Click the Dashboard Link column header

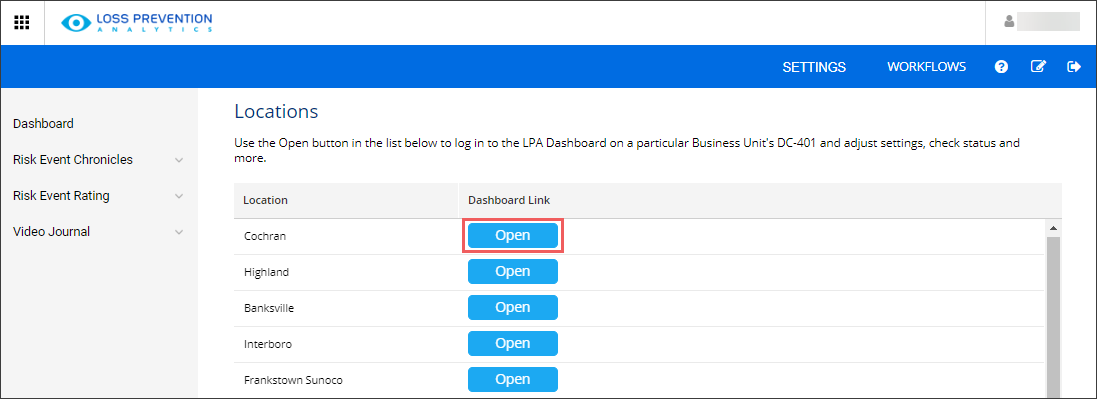(x=509, y=200)
